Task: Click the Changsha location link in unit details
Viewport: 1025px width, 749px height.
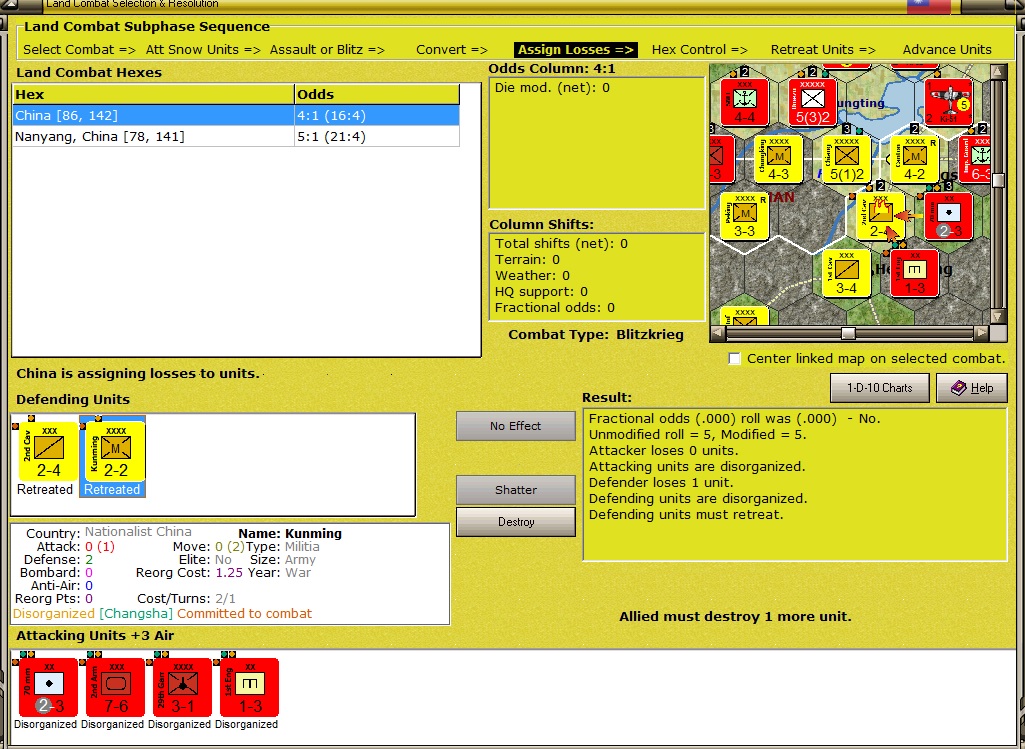Action: [136, 614]
